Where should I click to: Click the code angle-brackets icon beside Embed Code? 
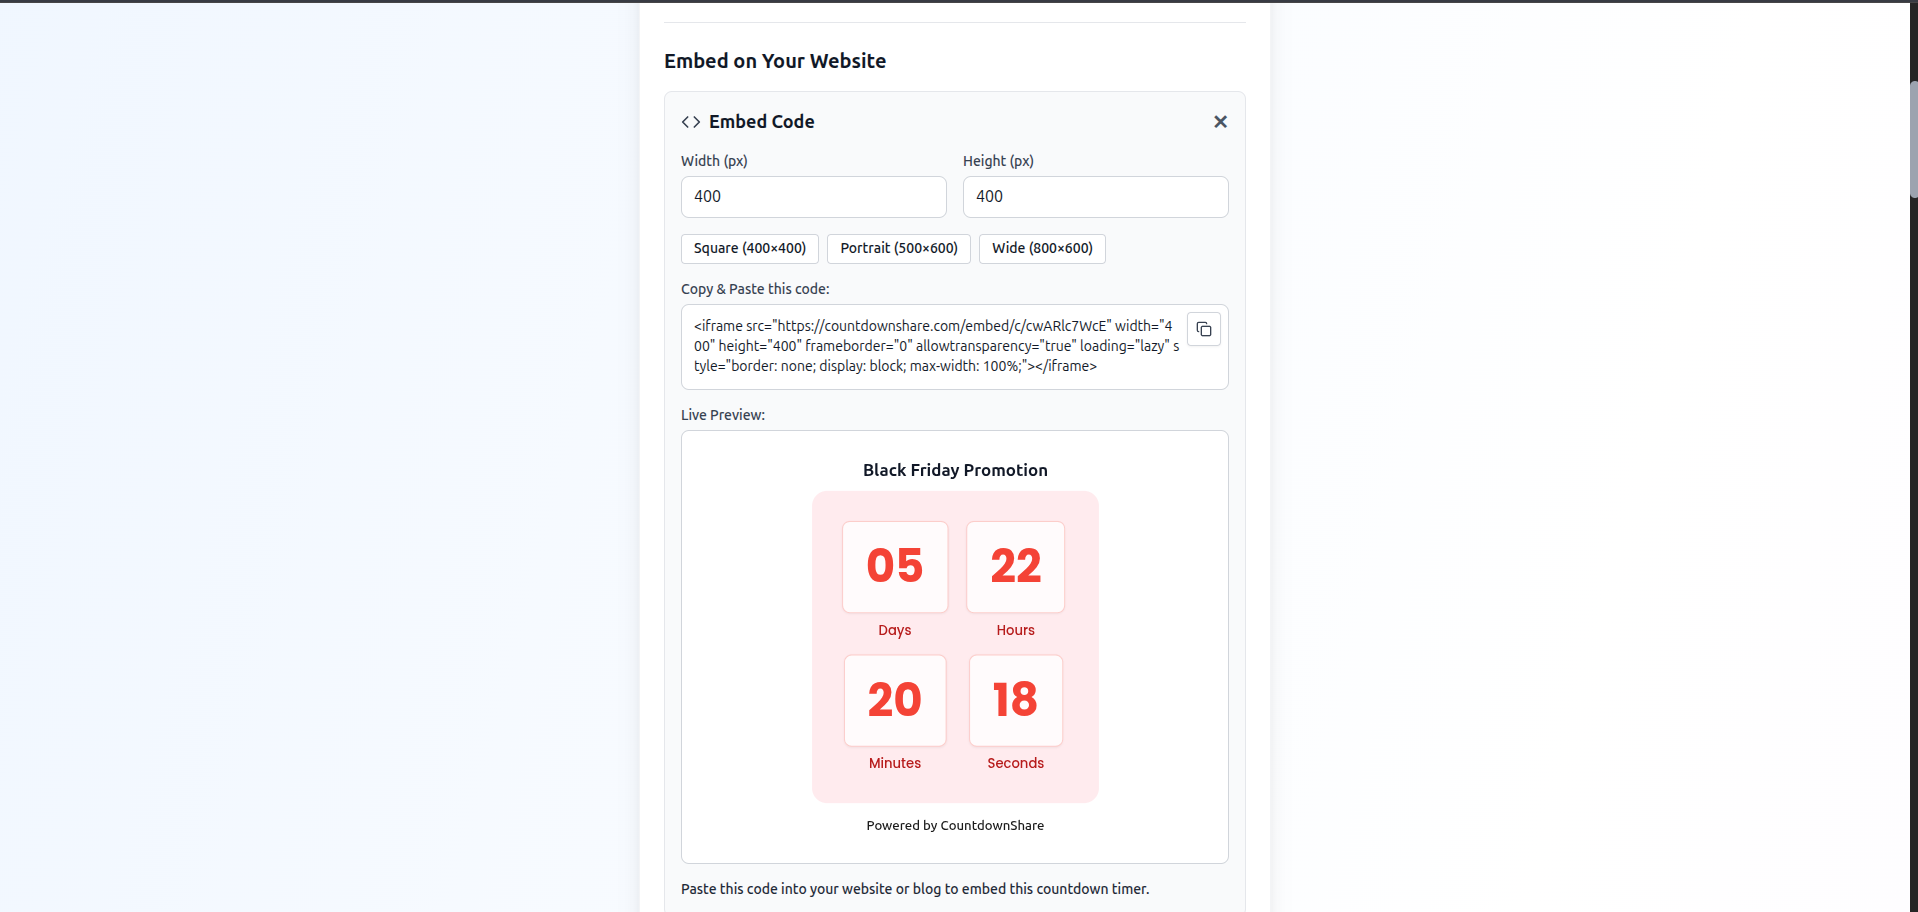(690, 121)
